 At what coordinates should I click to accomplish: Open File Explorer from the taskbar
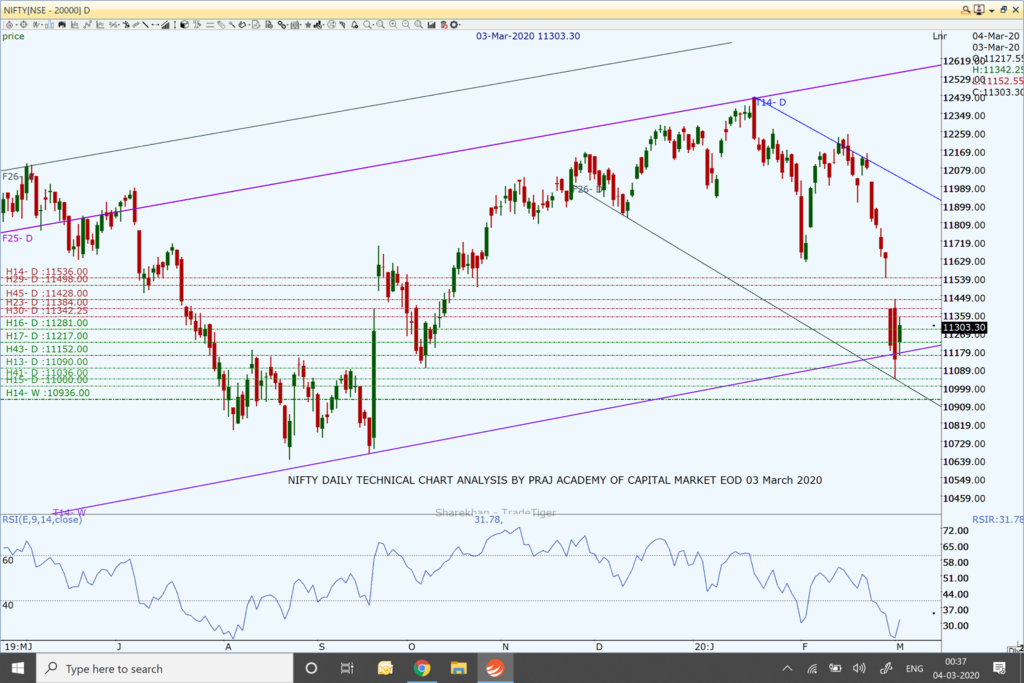click(458, 668)
